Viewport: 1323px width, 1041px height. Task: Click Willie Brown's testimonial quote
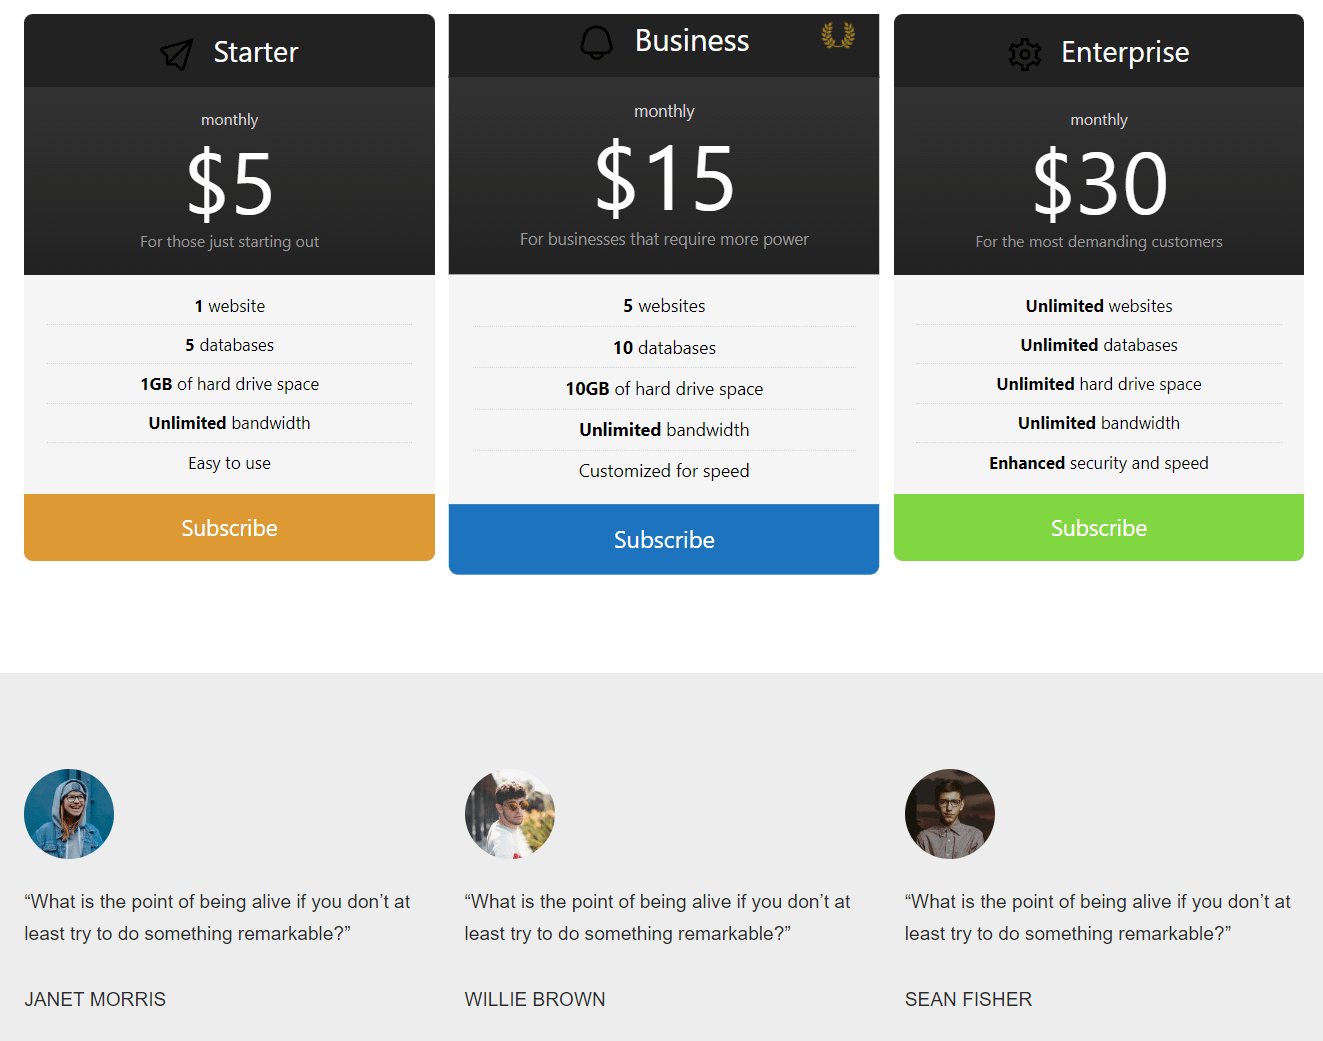656,916
